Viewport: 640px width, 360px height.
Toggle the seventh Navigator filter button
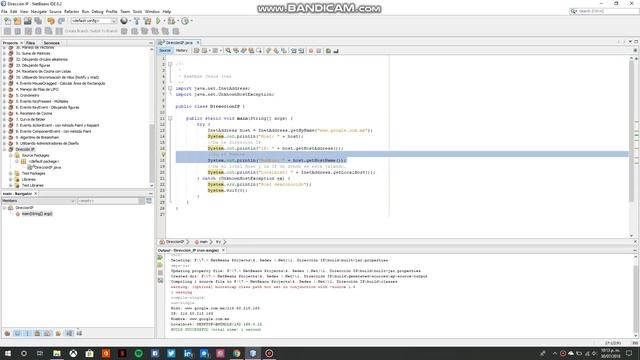(69, 333)
